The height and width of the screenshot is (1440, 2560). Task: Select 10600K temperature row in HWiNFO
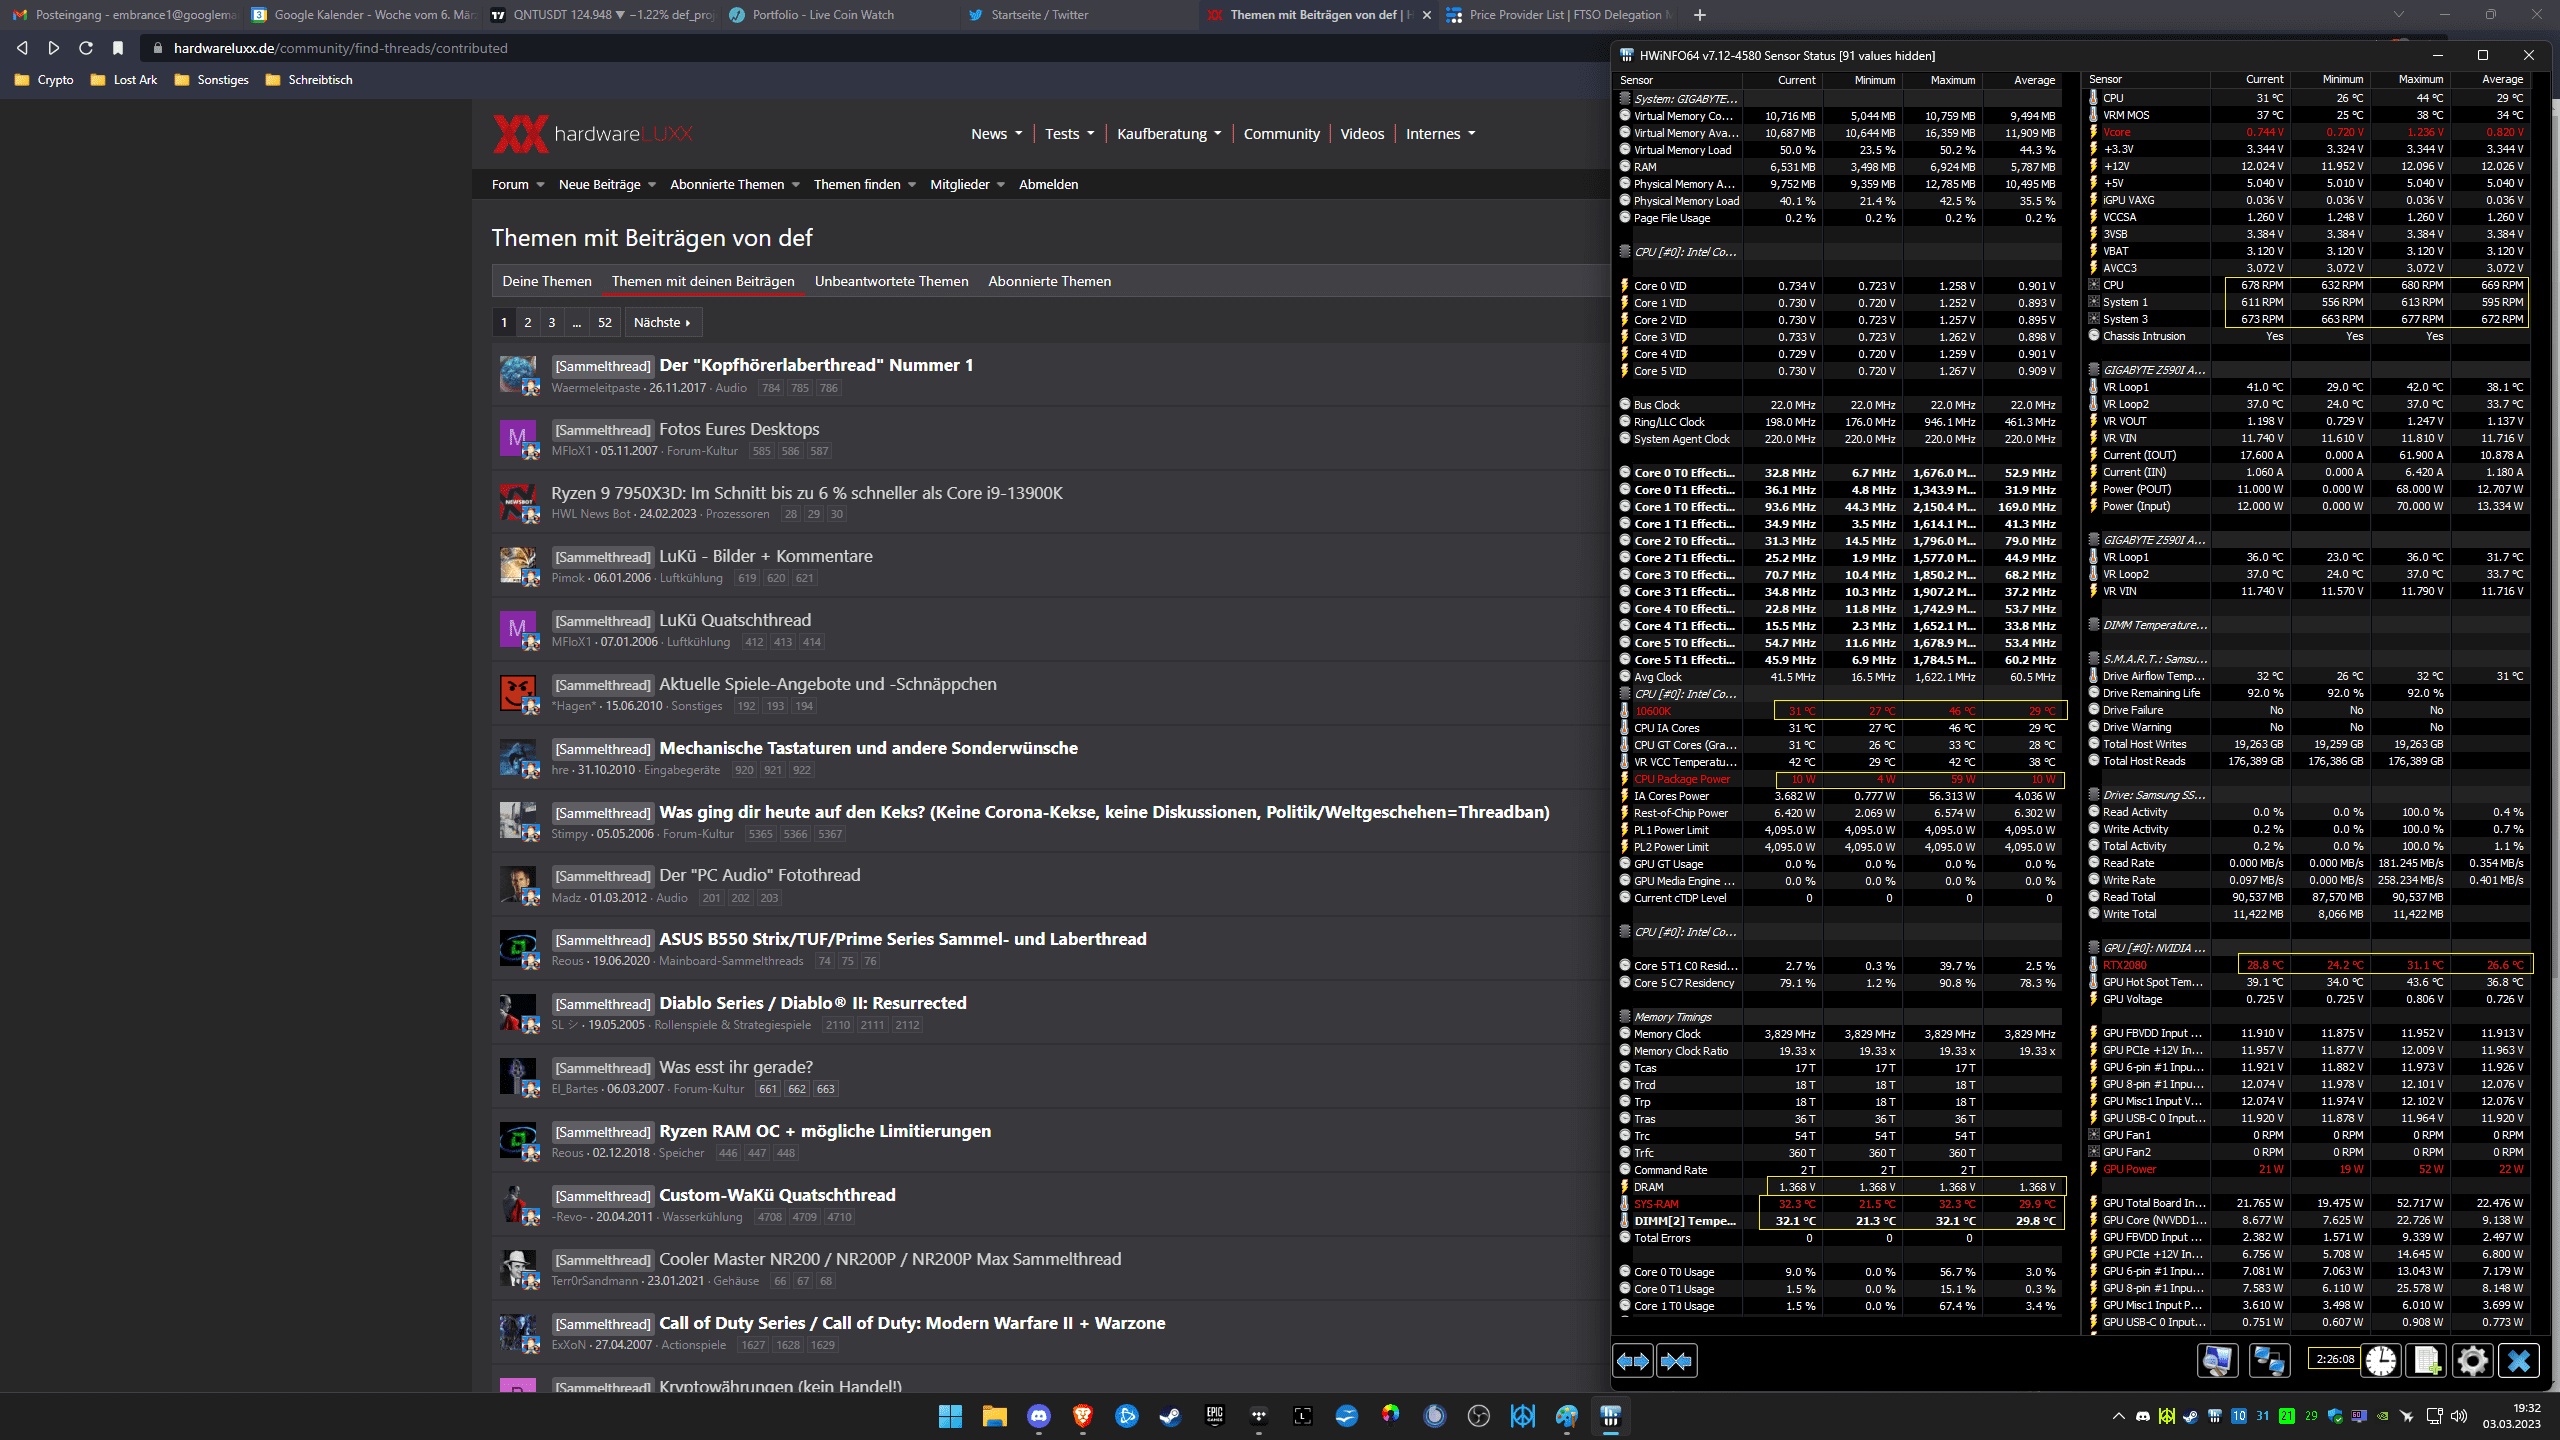tap(1839, 712)
